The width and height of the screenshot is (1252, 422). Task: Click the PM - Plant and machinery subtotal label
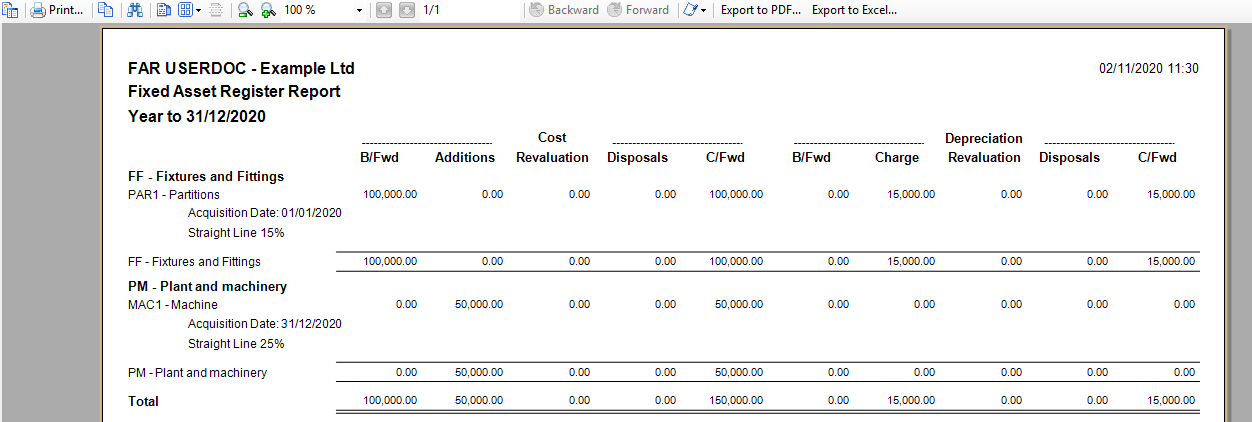[197, 373]
